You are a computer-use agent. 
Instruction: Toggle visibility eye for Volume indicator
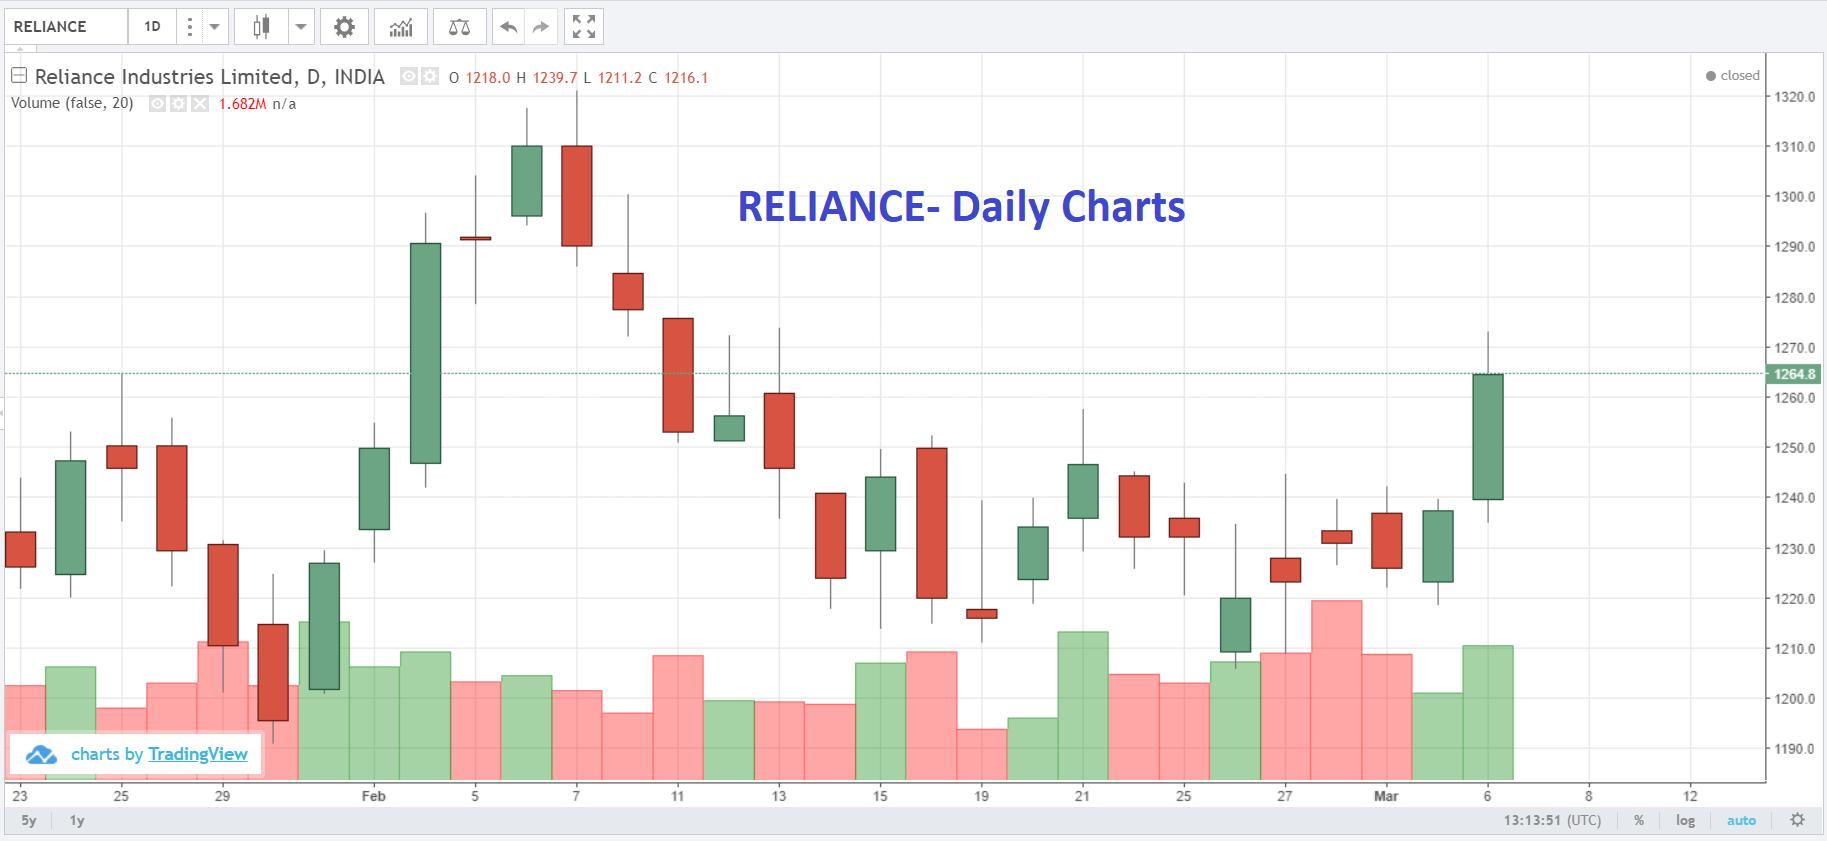pyautogui.click(x=157, y=104)
